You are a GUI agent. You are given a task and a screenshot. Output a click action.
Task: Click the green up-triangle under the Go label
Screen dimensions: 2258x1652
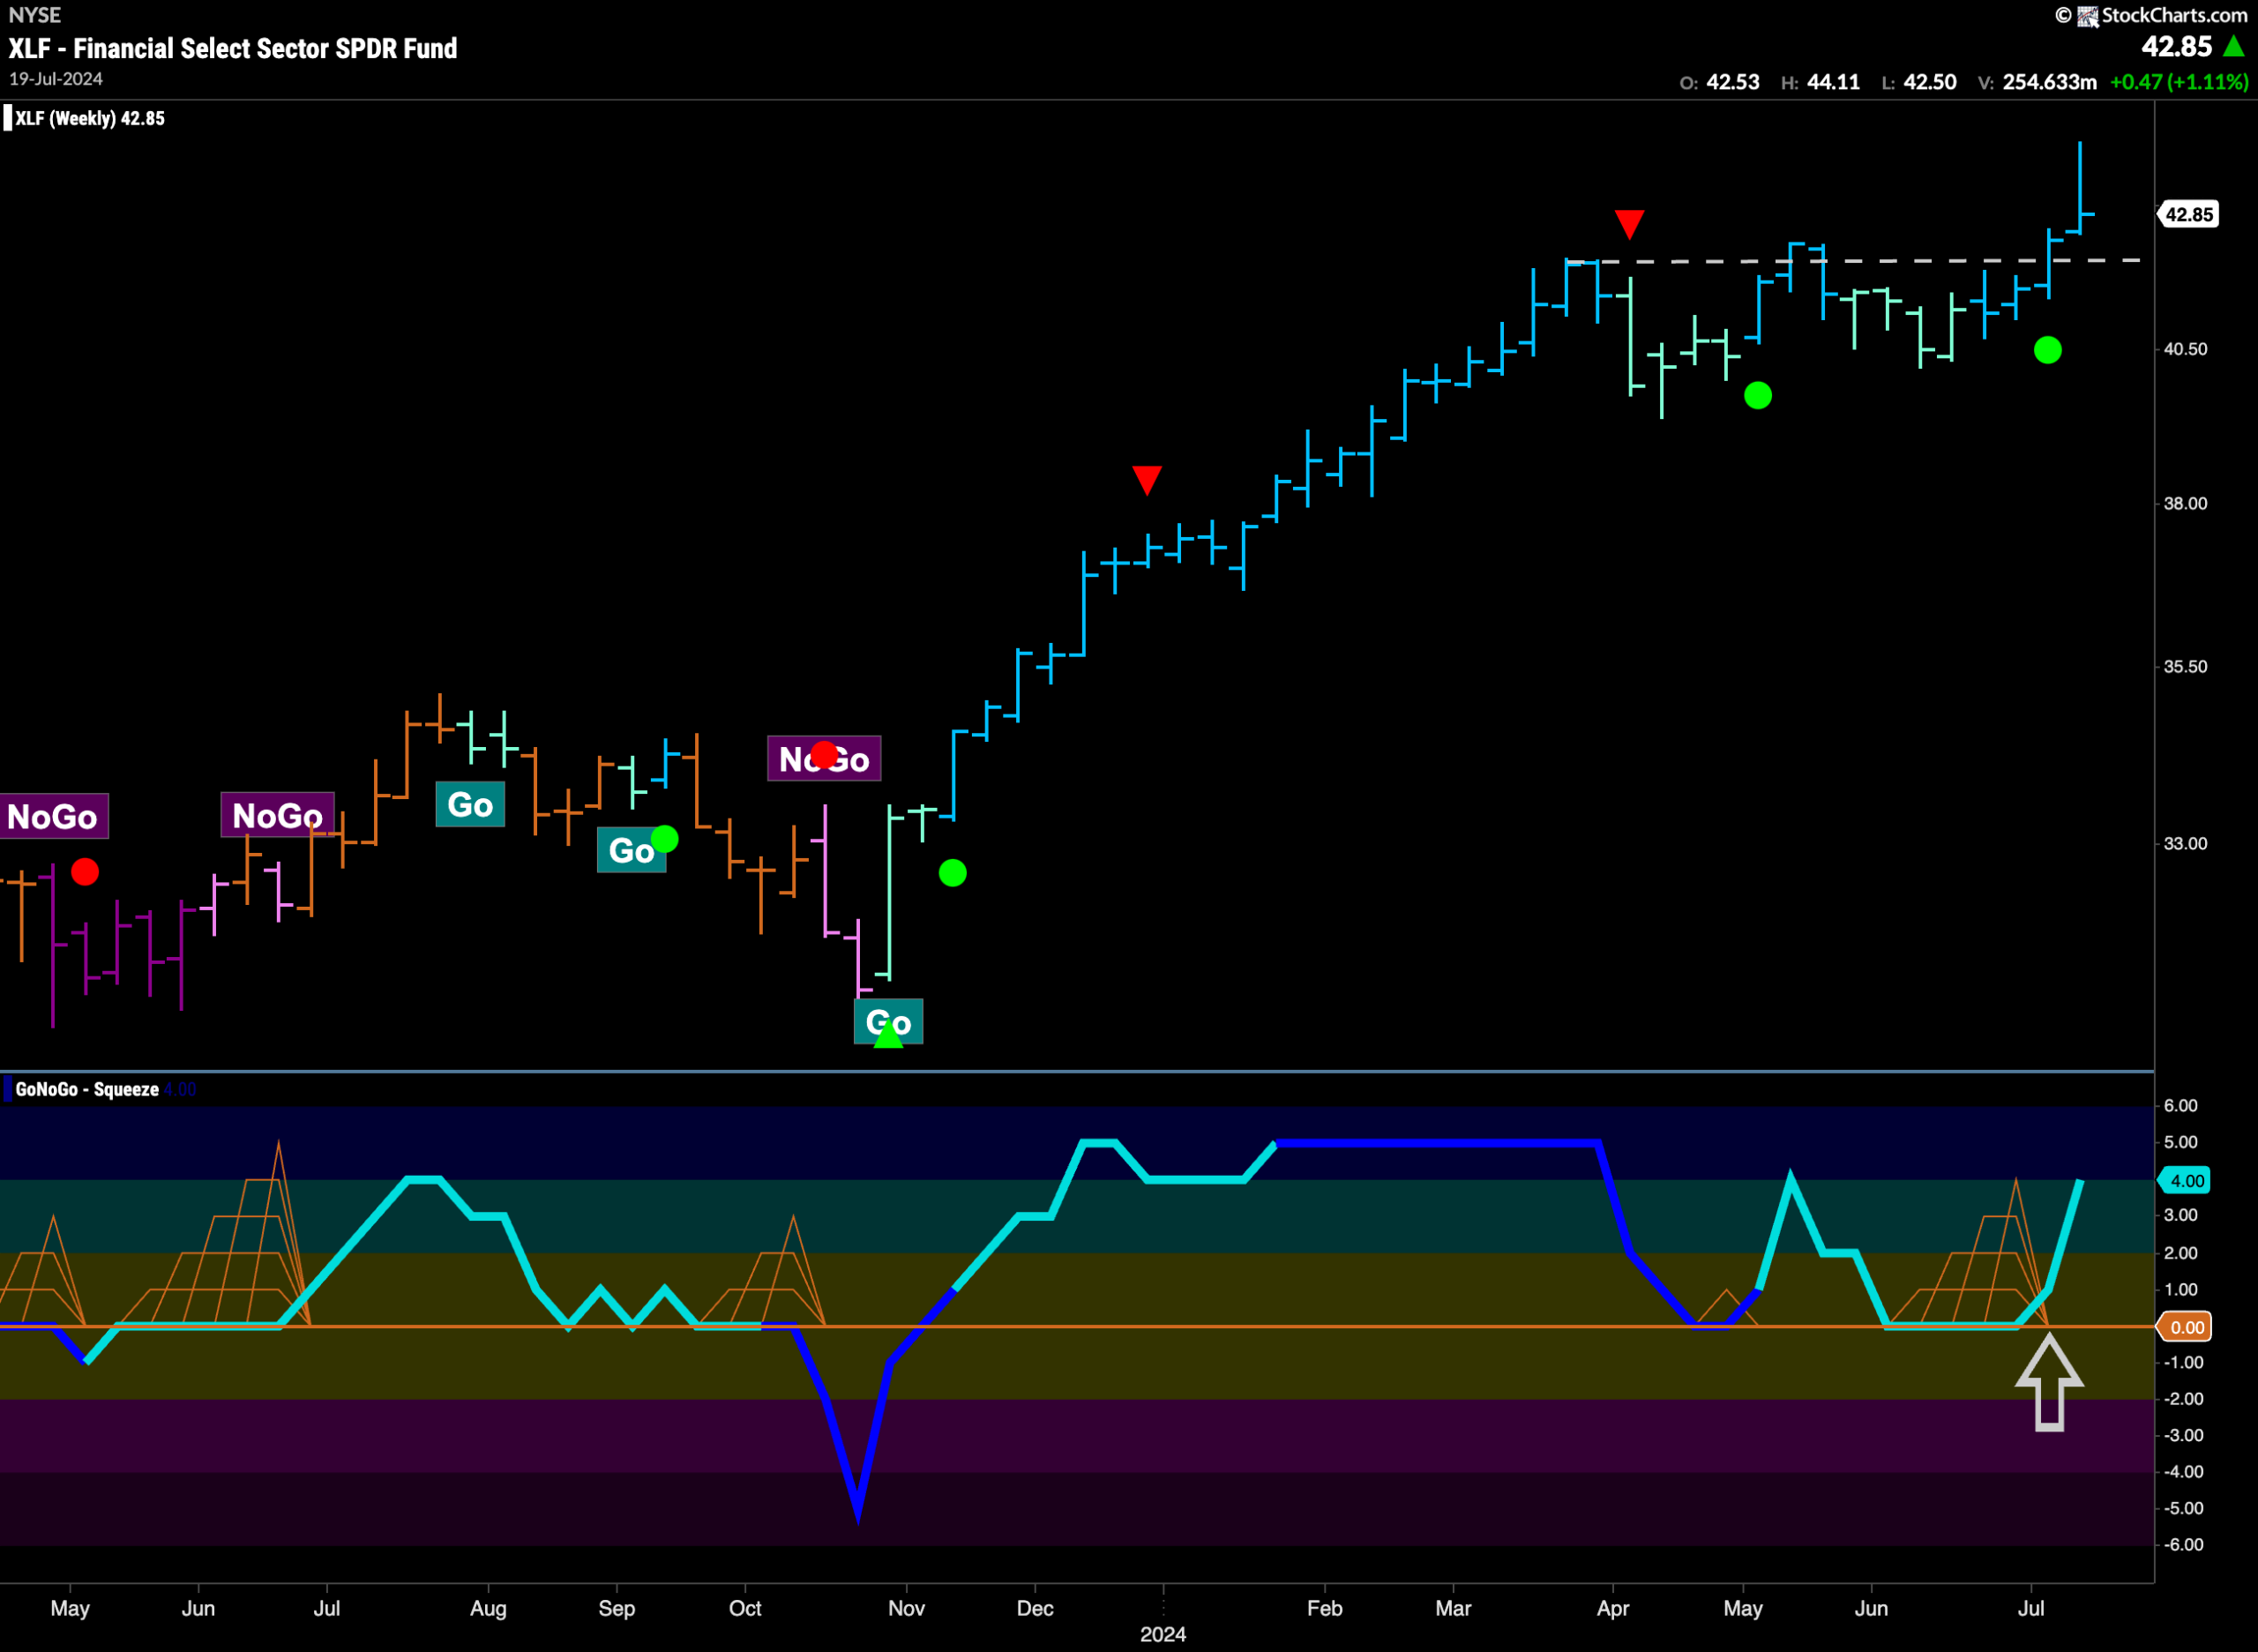[888, 1036]
